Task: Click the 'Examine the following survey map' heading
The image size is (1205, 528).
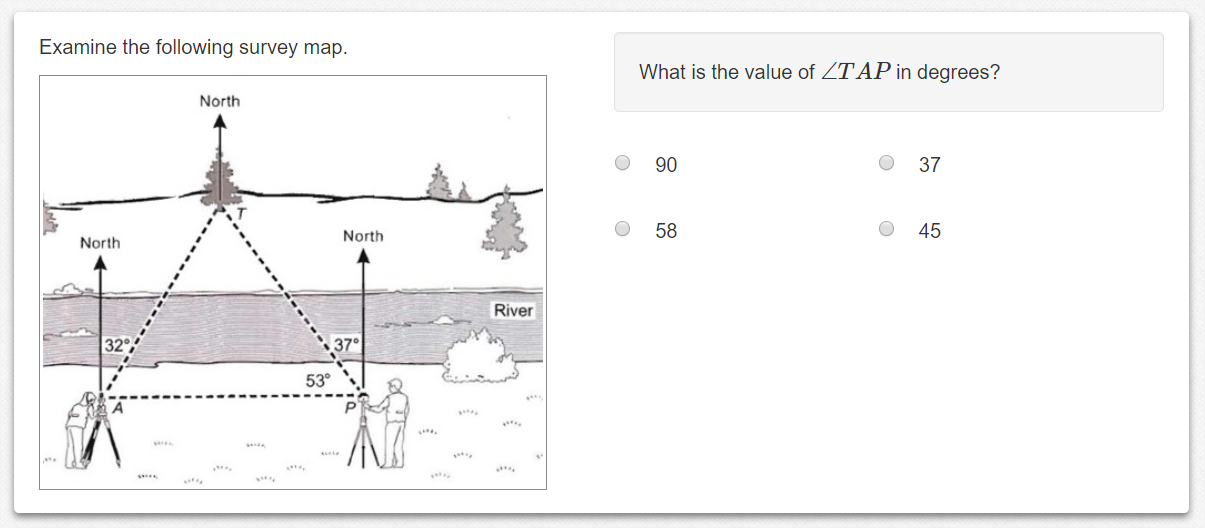Action: [193, 47]
